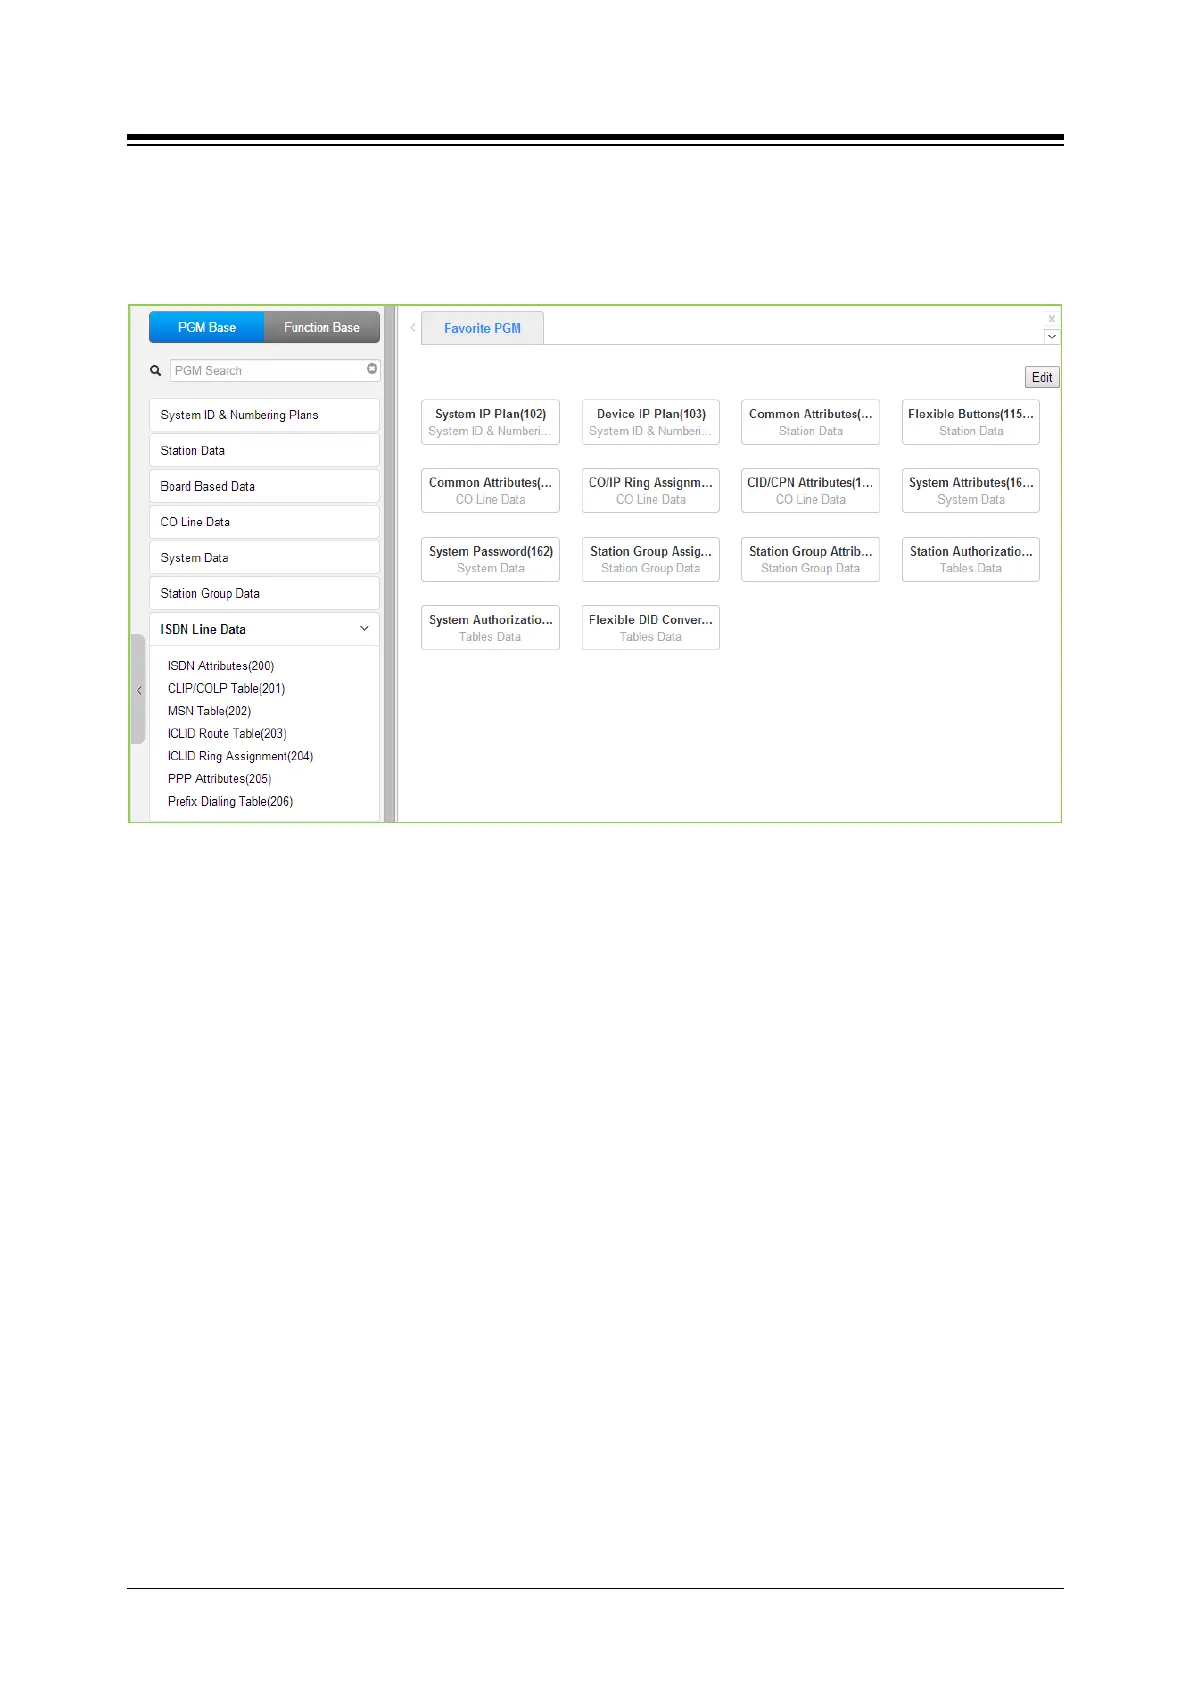
Task: Expand System ID & Numbering Plans
Action: tap(264, 415)
